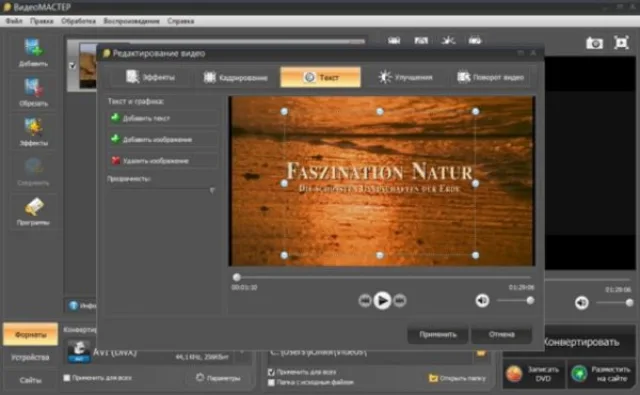This screenshot has height=395, width=640.
Task: Expand the AVI format selection dropdown
Action: (242, 353)
